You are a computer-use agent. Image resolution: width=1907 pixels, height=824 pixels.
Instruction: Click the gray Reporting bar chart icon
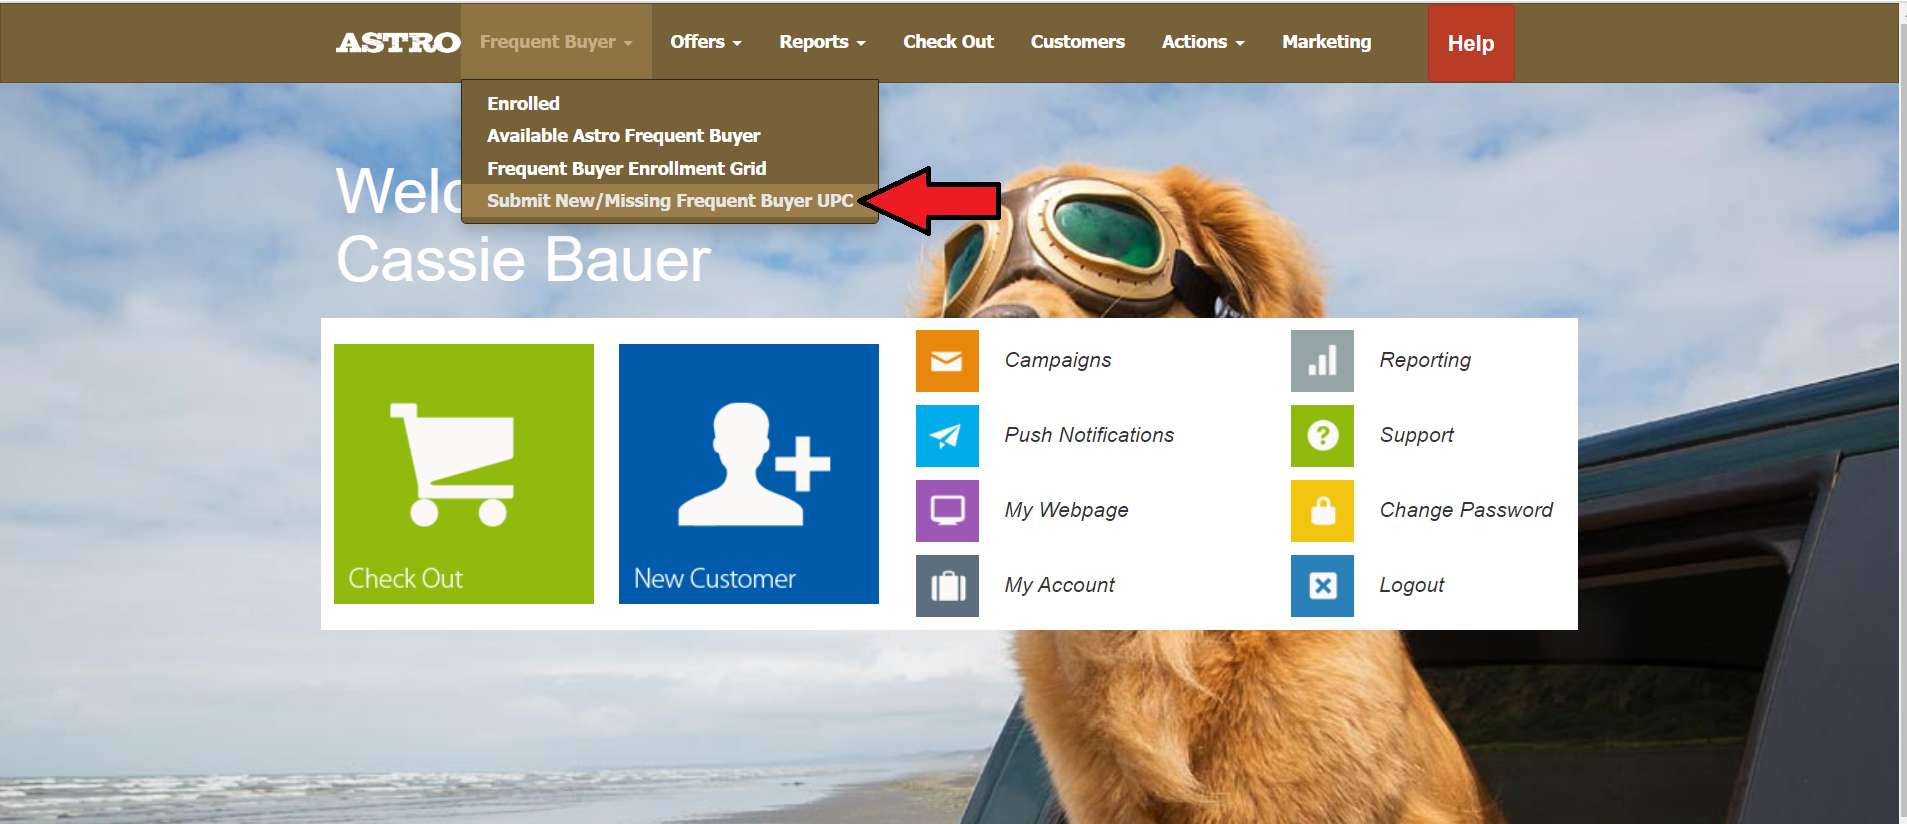[1322, 361]
